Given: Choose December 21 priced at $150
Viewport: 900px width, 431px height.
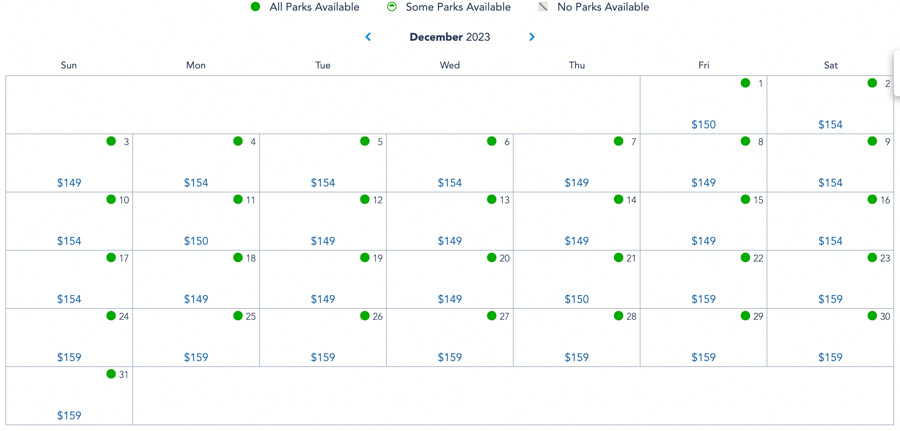Looking at the screenshot, I should [577, 299].
